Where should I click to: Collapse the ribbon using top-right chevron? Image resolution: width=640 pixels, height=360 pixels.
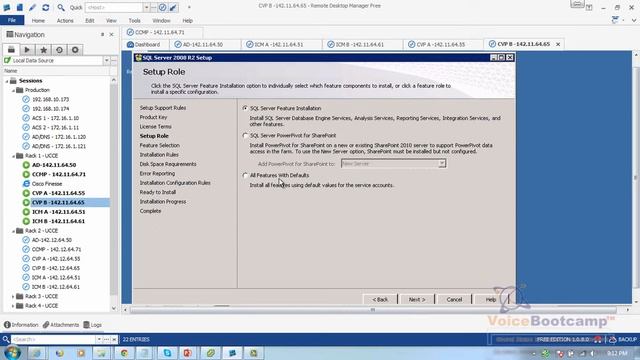click(x=633, y=20)
